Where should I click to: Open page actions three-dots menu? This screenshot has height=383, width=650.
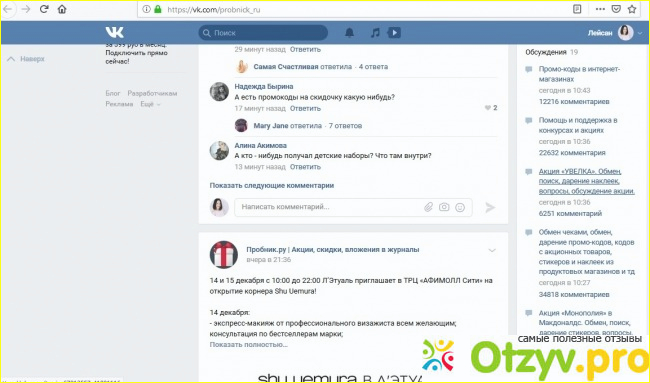point(600,9)
